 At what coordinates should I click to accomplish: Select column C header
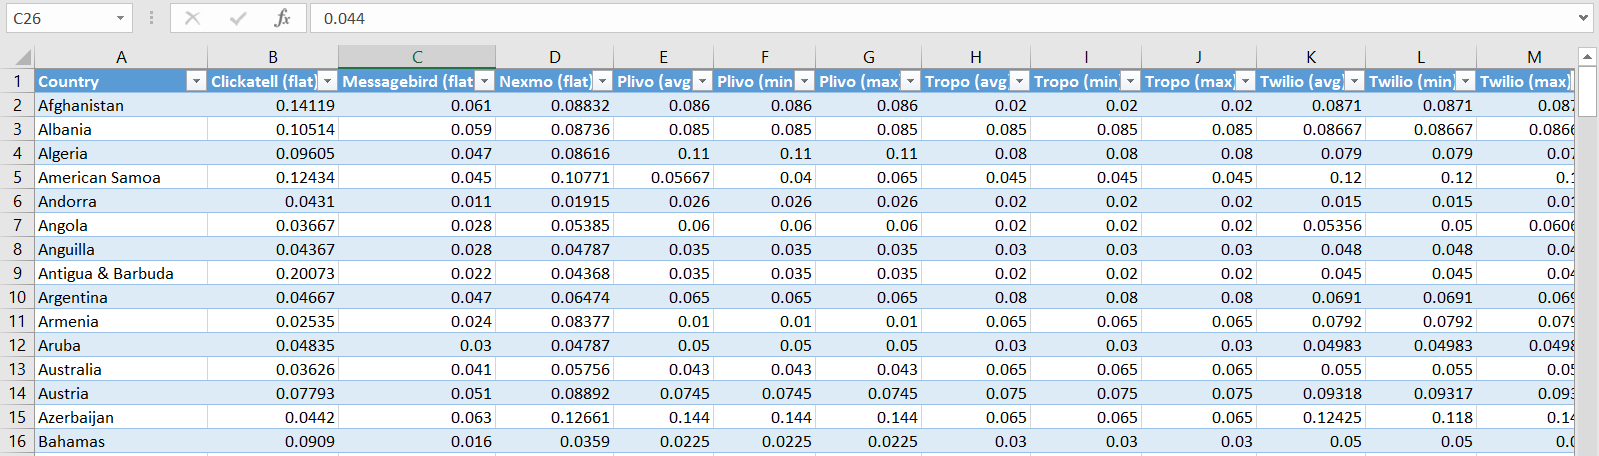(x=417, y=57)
